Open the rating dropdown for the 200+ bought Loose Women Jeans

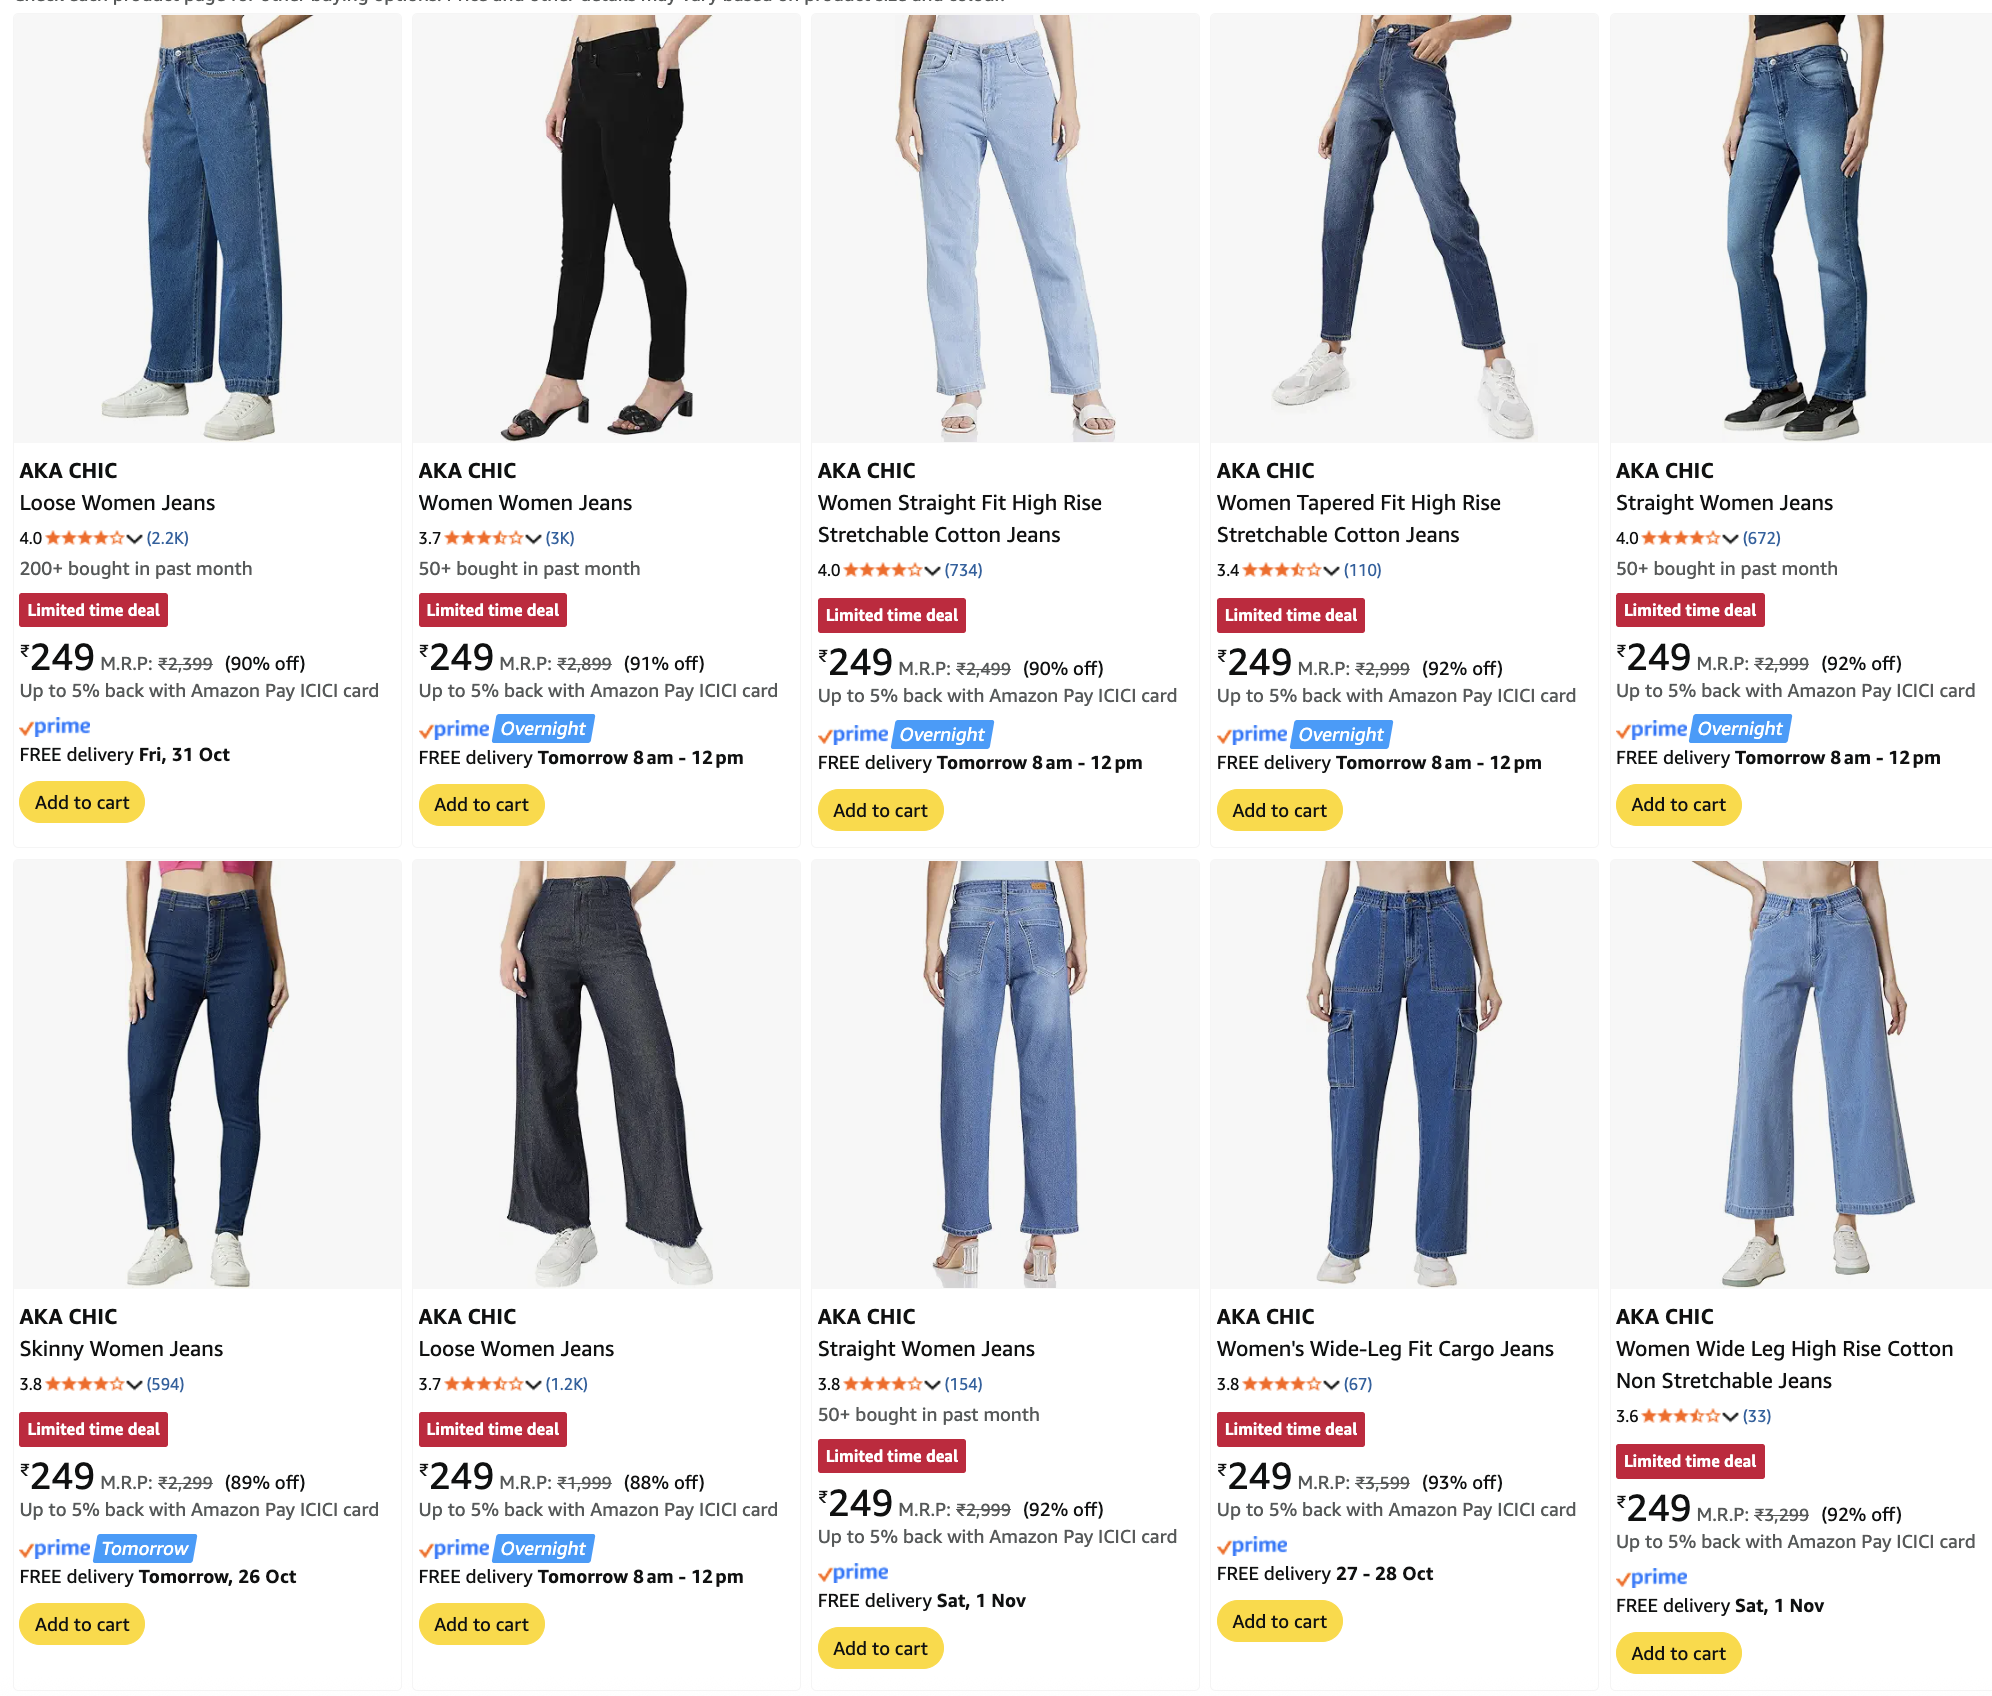pyautogui.click(x=134, y=538)
